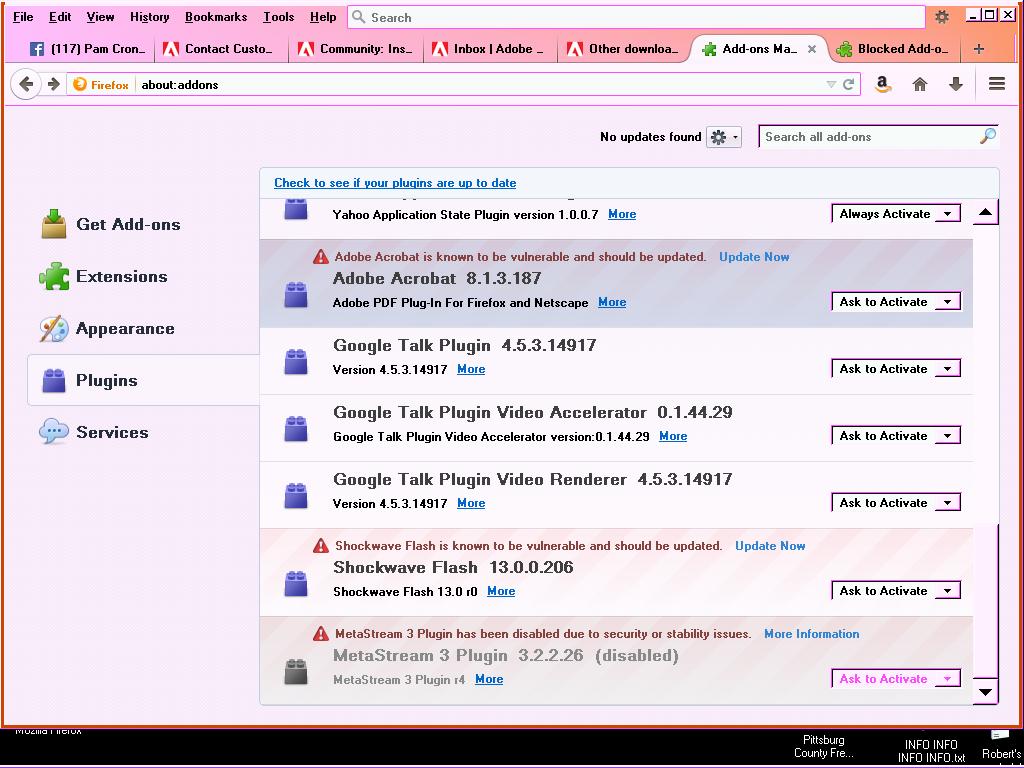Click More link for Adobe PDF Plug-In

pyautogui.click(x=612, y=302)
